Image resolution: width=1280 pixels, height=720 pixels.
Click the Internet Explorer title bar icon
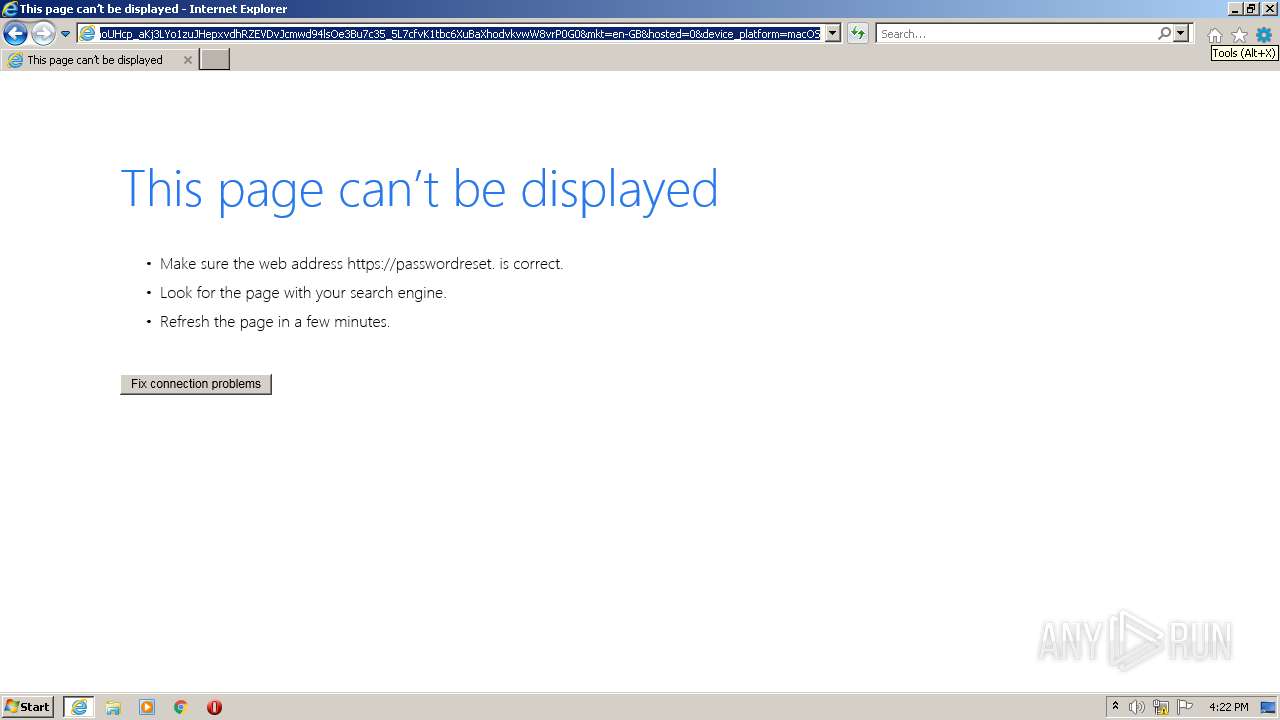(9, 8)
